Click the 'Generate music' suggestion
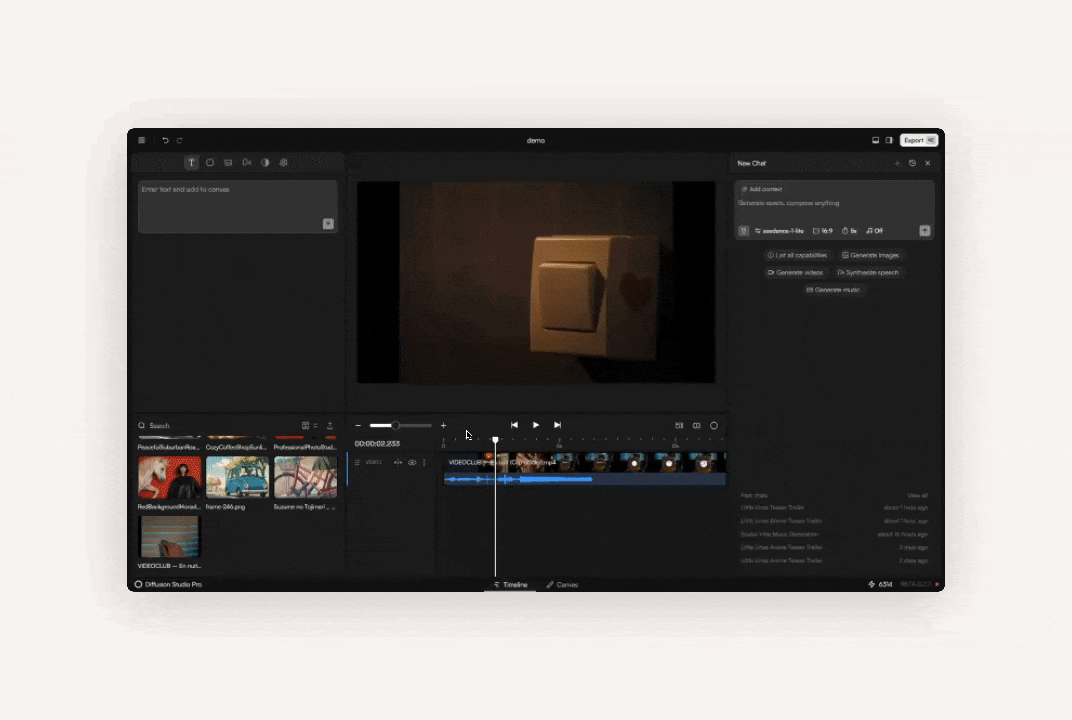Viewport: 1072px width, 720px height. click(833, 290)
